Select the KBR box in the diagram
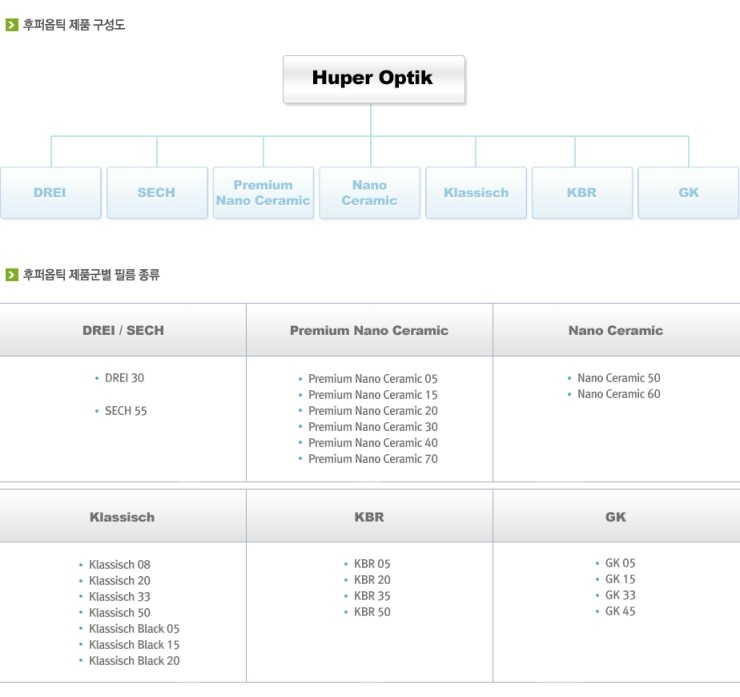This screenshot has height=697, width=740. pos(582,193)
